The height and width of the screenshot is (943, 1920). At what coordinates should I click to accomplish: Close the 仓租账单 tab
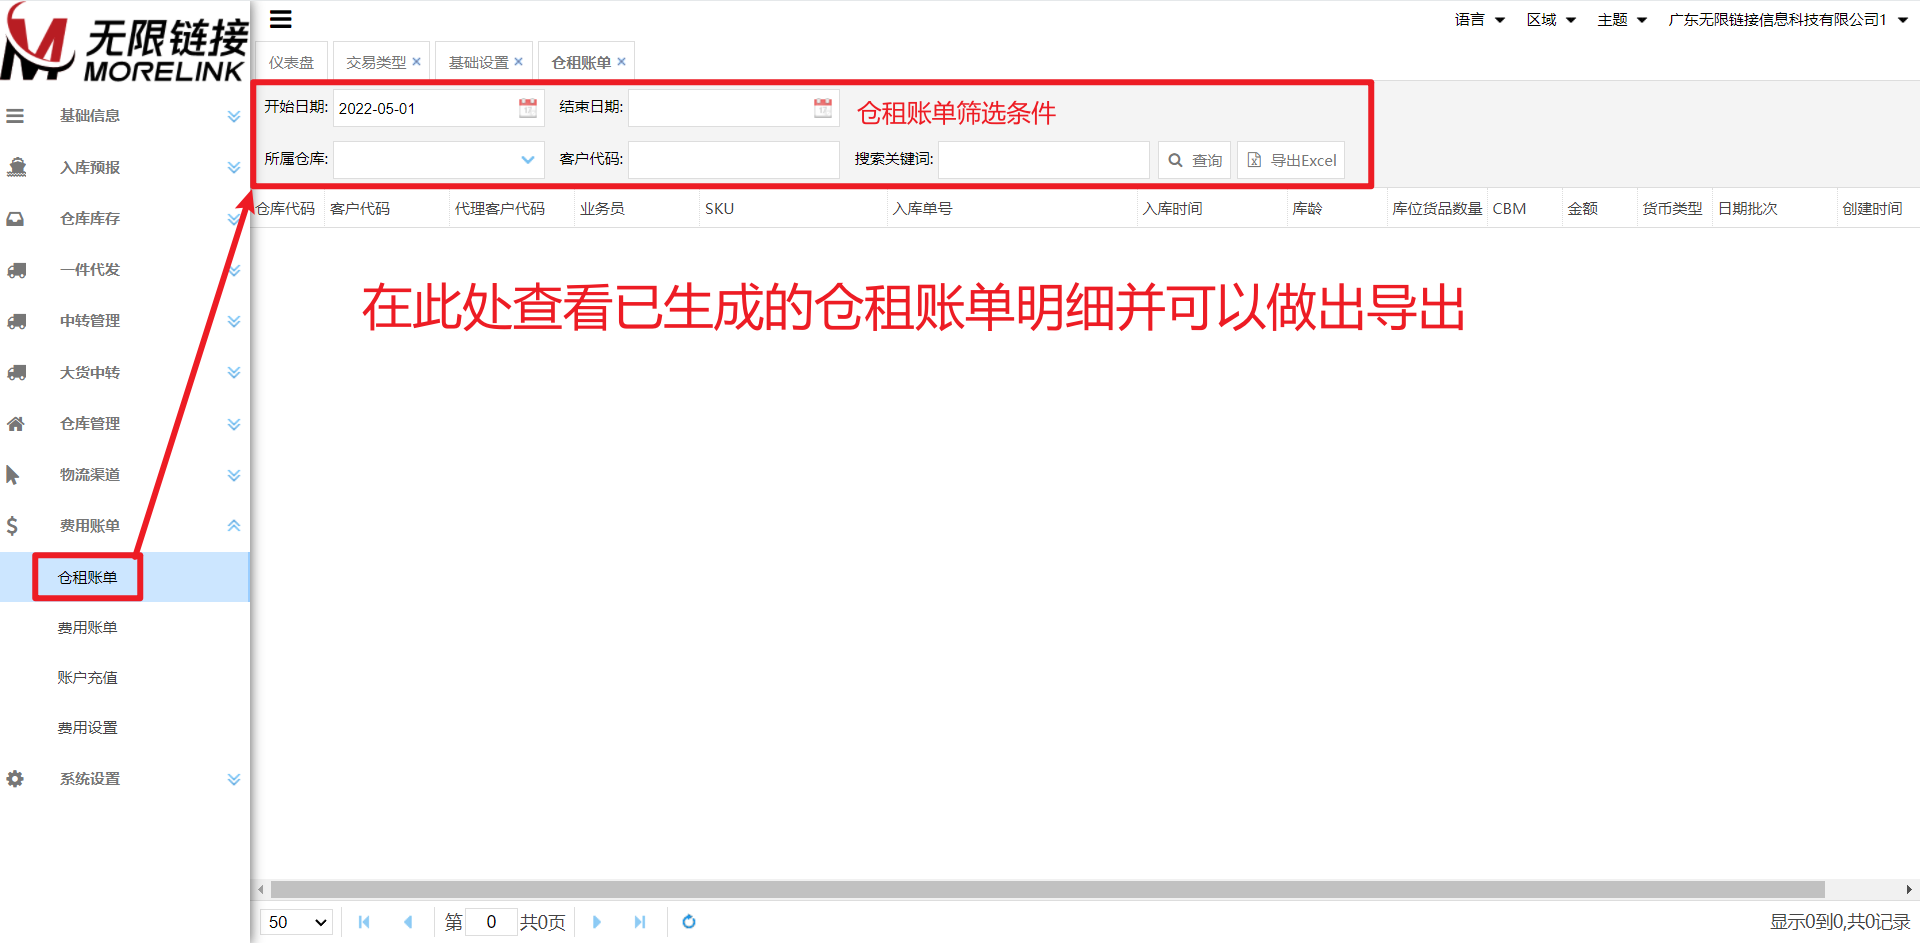[622, 62]
